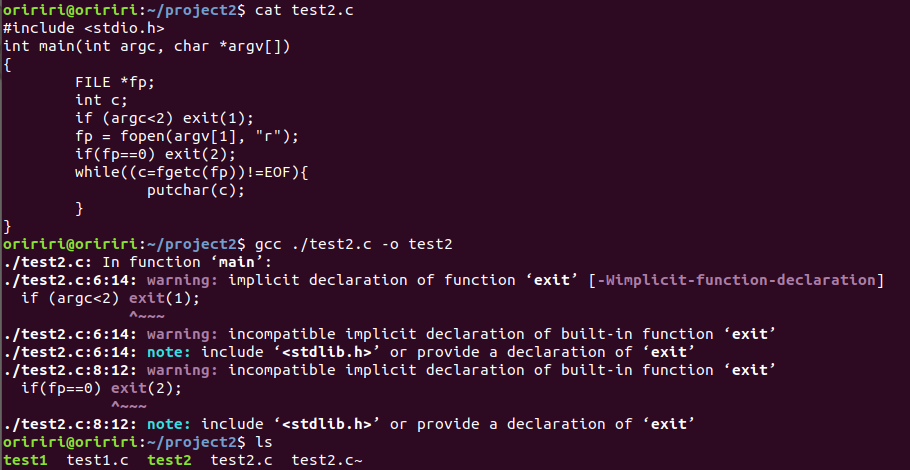
Task: Click the "In function 'main':" message
Action: coord(164,262)
